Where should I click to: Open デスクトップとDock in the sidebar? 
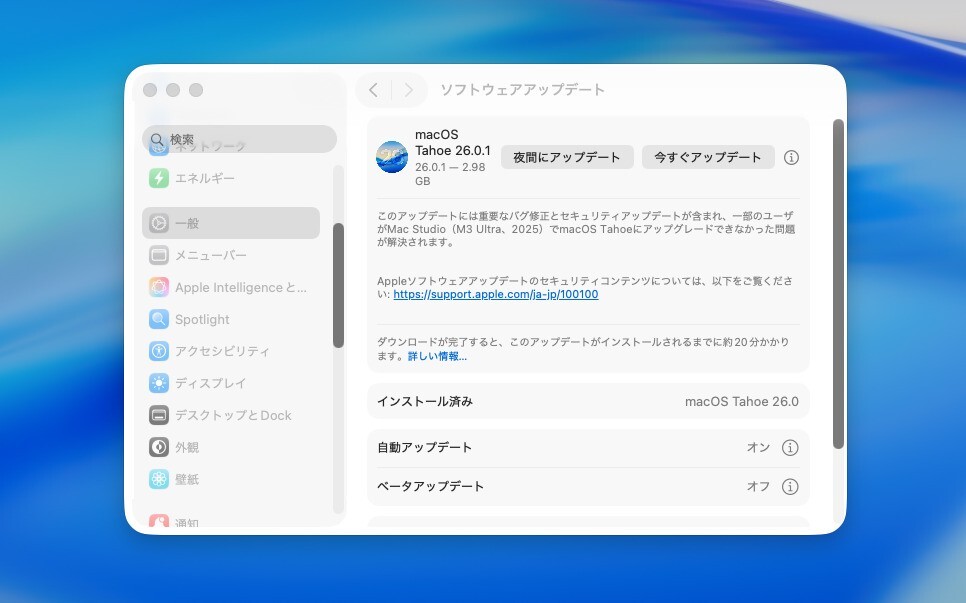click(x=231, y=415)
